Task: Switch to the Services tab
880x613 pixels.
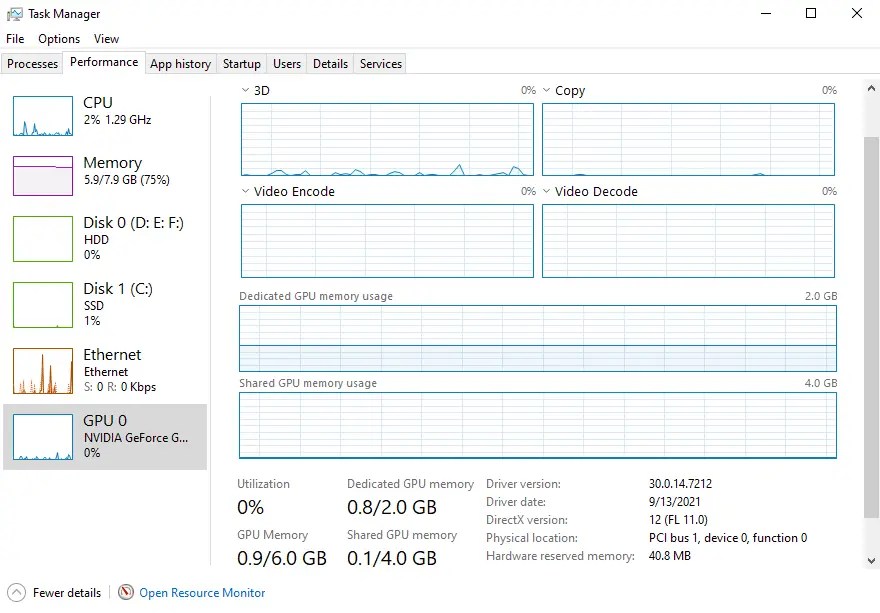Action: tap(380, 63)
